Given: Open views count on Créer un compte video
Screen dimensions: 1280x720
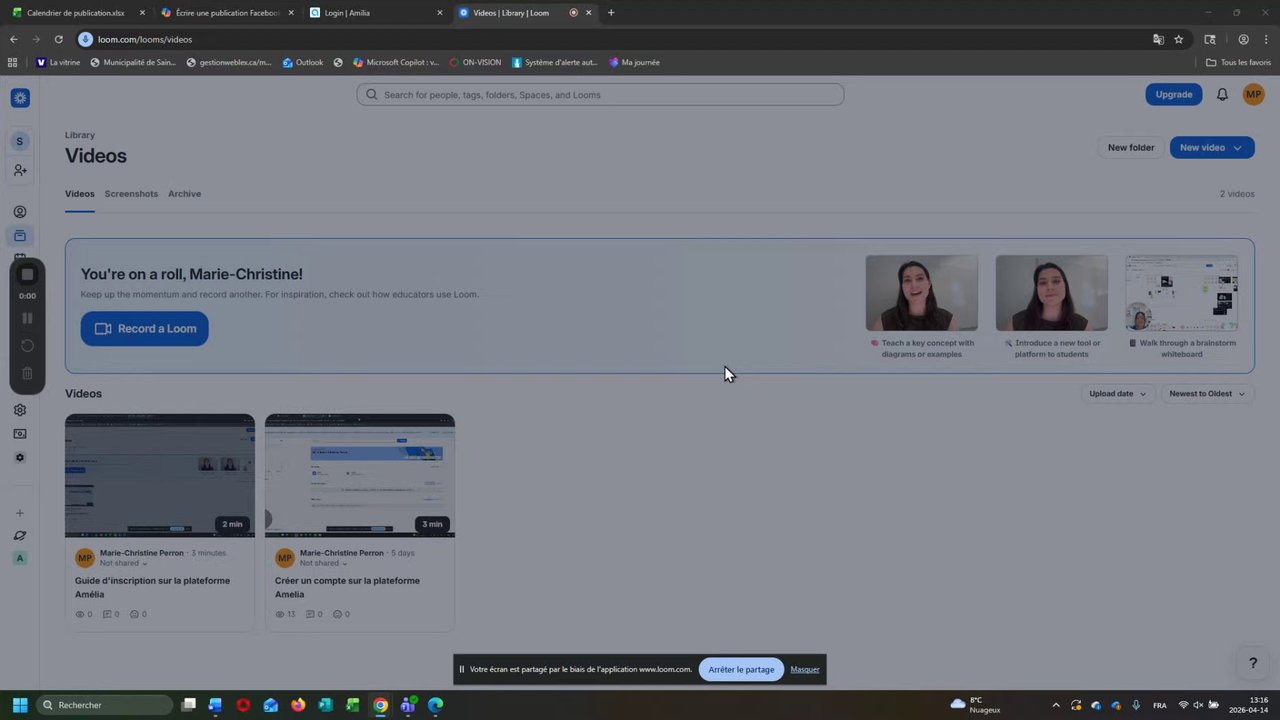Looking at the screenshot, I should click(285, 614).
